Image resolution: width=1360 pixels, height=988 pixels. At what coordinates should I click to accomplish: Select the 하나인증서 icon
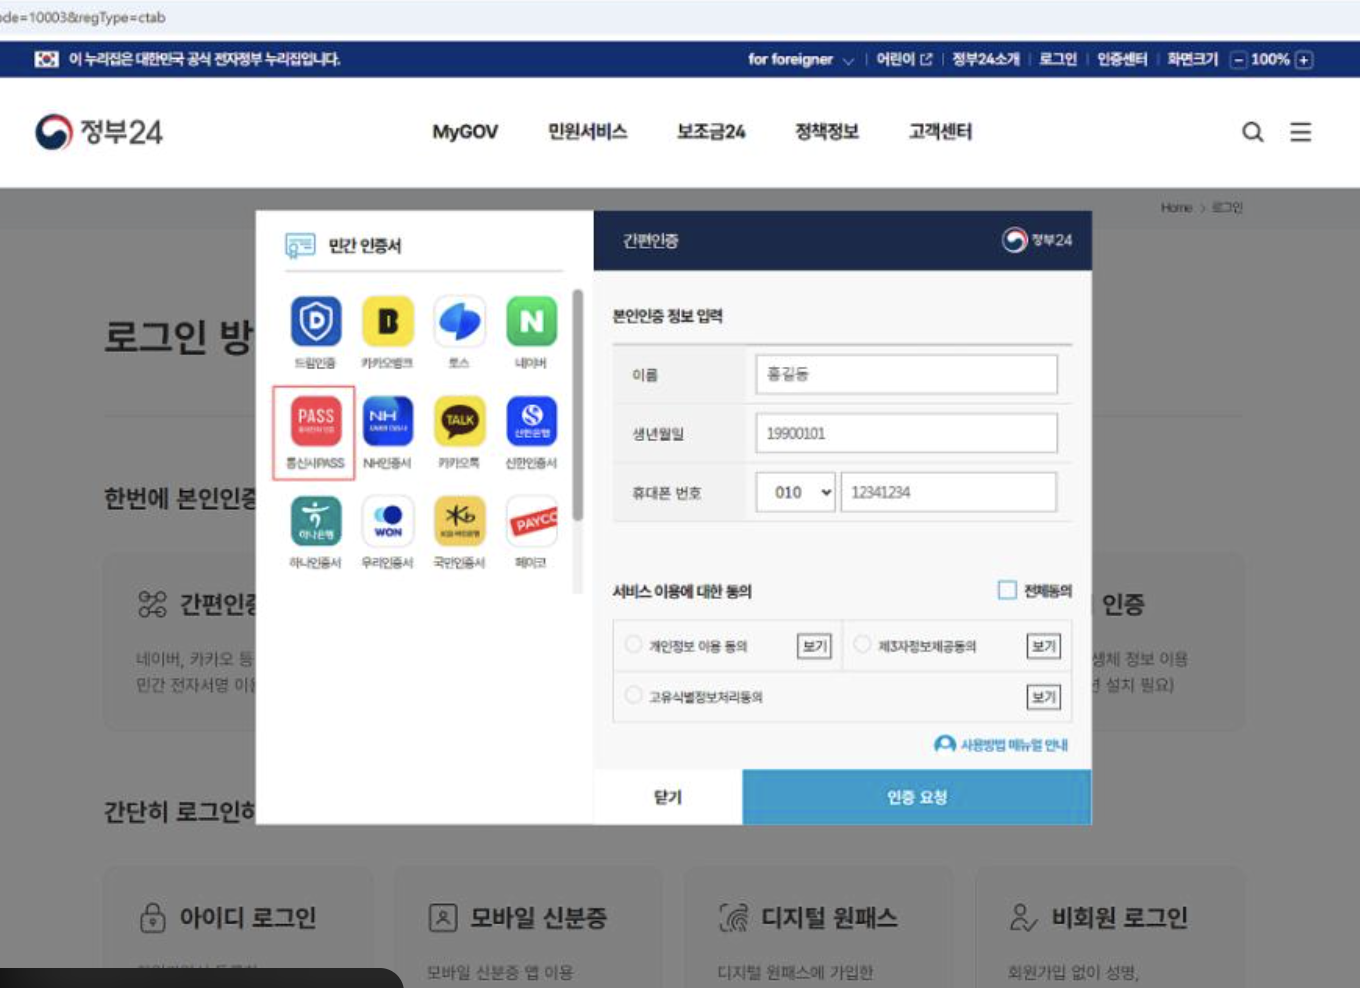coord(314,521)
